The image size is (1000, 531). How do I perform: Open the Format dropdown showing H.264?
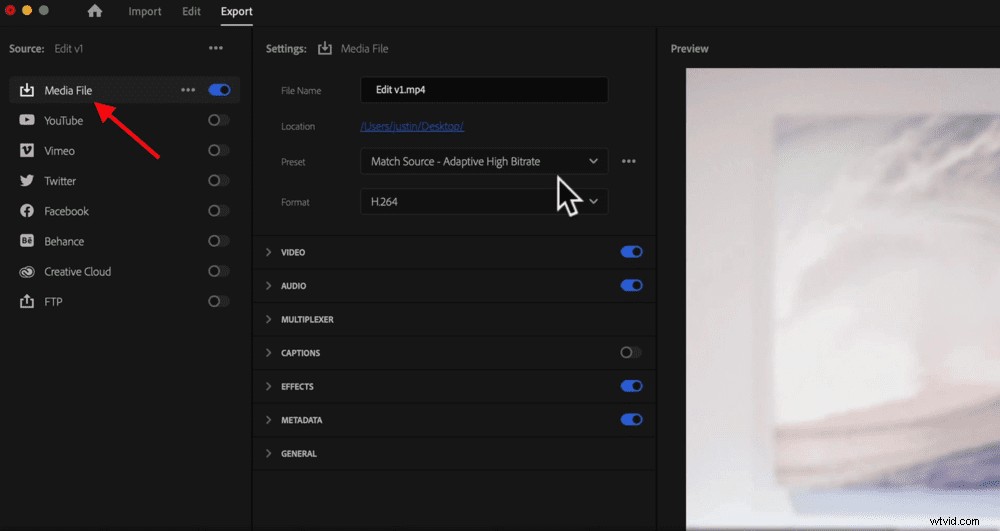tap(484, 201)
